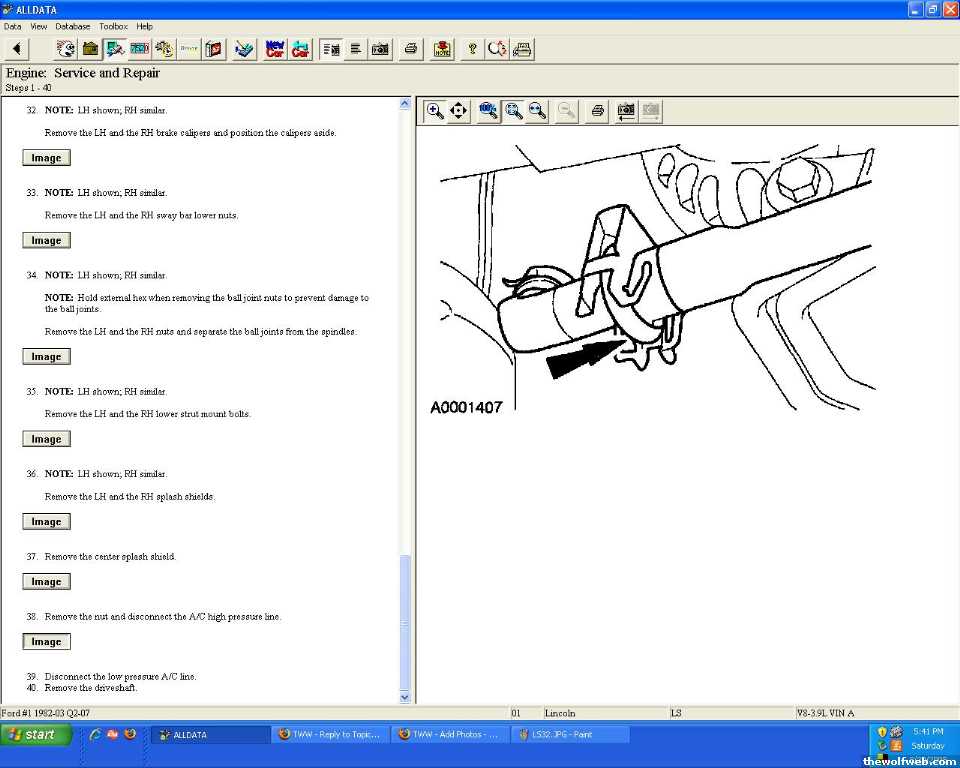This screenshot has width=960, height=768.
Task: Click scroll-up arrow of procedure text pane
Action: coord(405,104)
